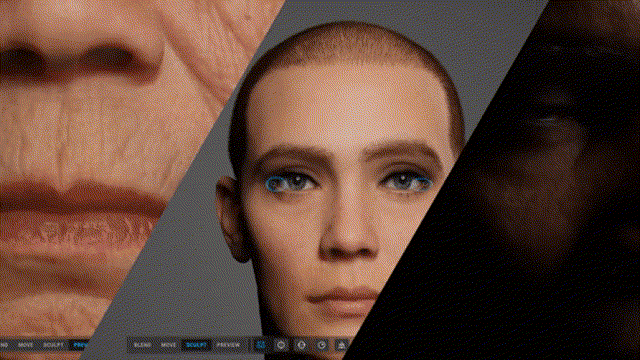The width and height of the screenshot is (640, 360).
Task: Click the character's lips in the center viewport
Action: [x=343, y=301]
